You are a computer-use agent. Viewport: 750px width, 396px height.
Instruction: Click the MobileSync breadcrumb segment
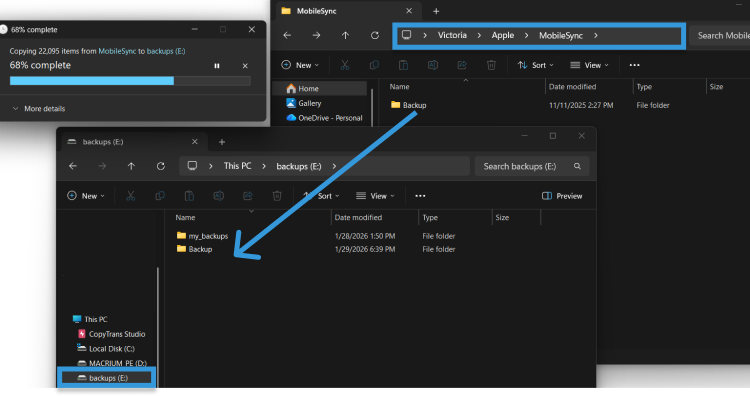point(561,35)
